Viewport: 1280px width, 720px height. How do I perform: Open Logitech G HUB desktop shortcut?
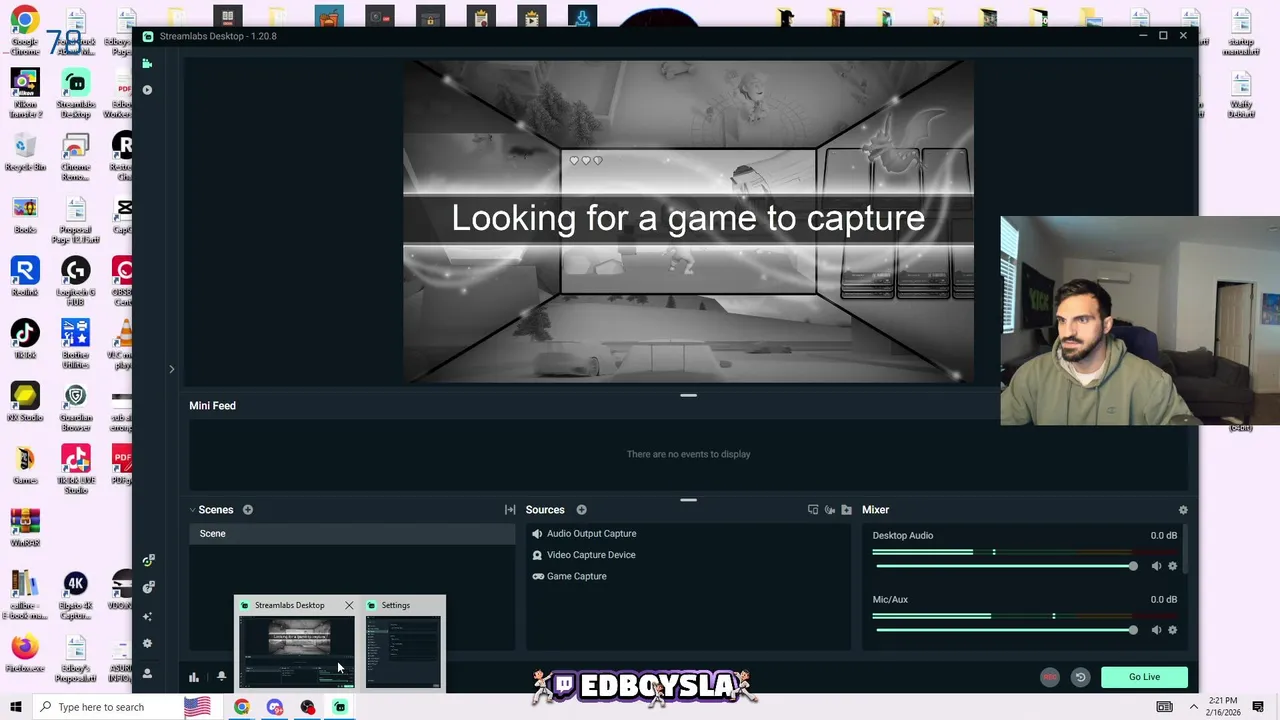coord(75,282)
